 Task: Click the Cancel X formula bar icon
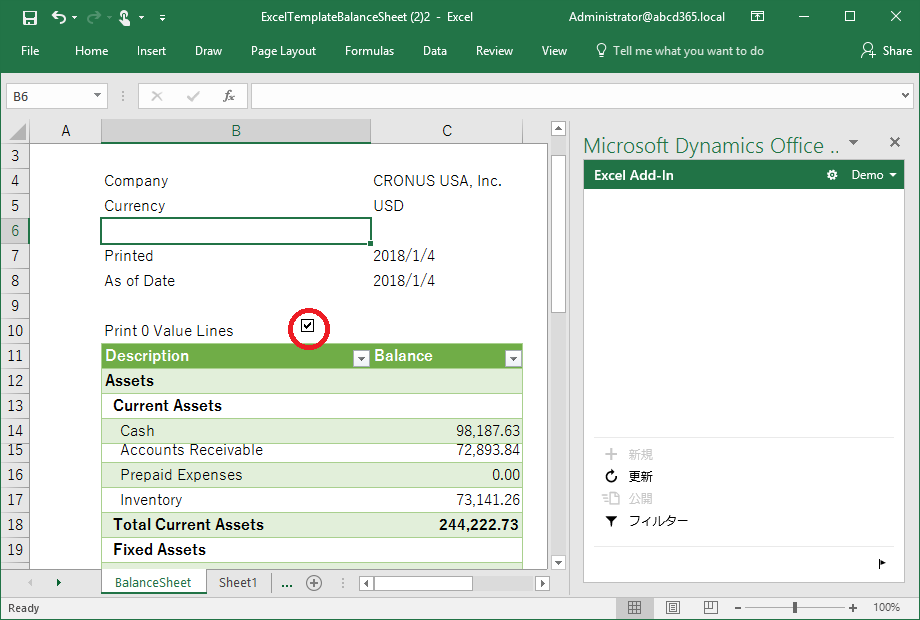(157, 96)
